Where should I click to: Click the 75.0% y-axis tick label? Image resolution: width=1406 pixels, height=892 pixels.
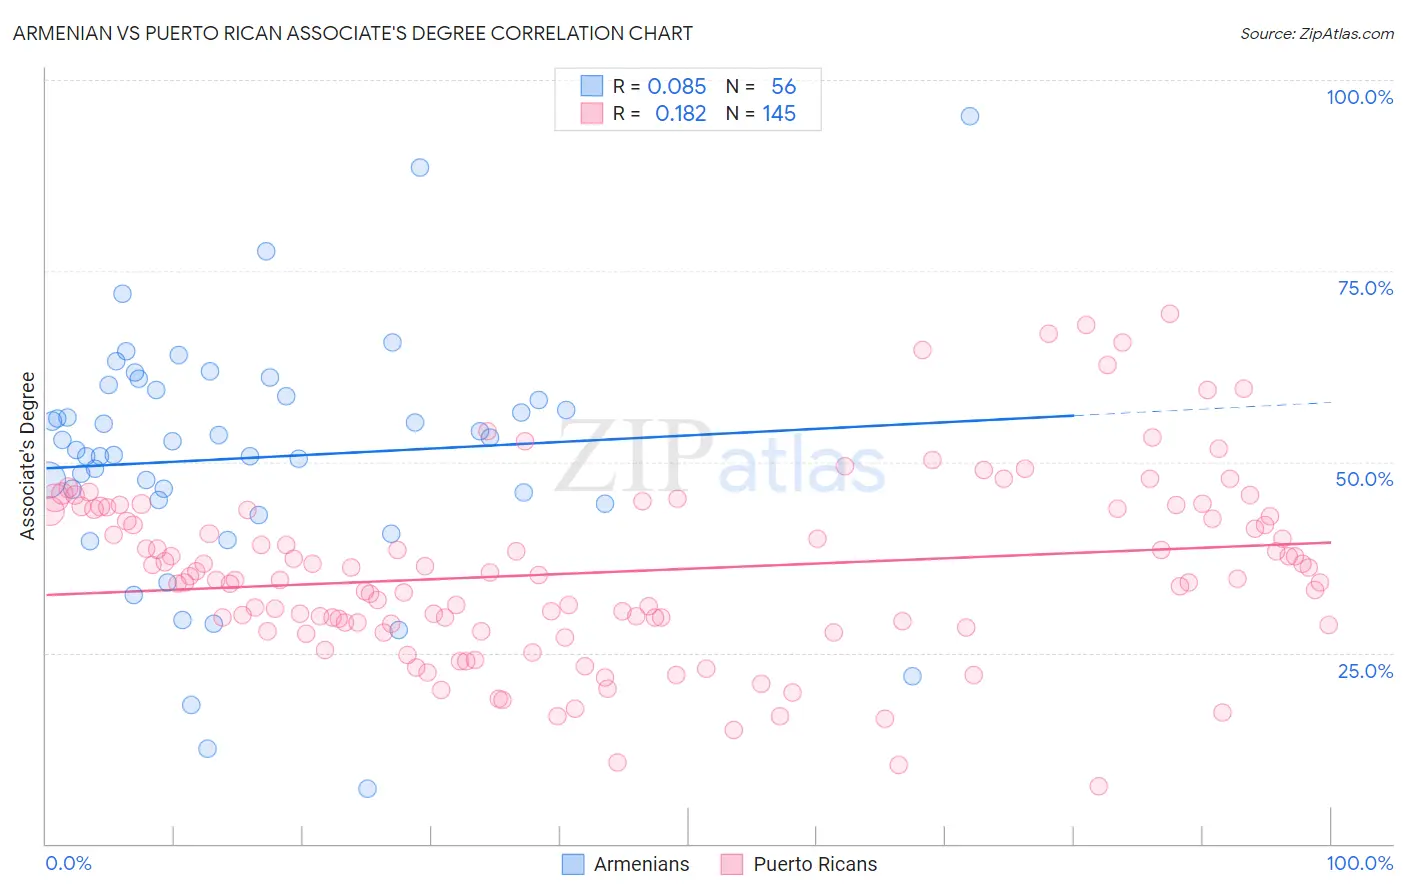click(x=1365, y=288)
